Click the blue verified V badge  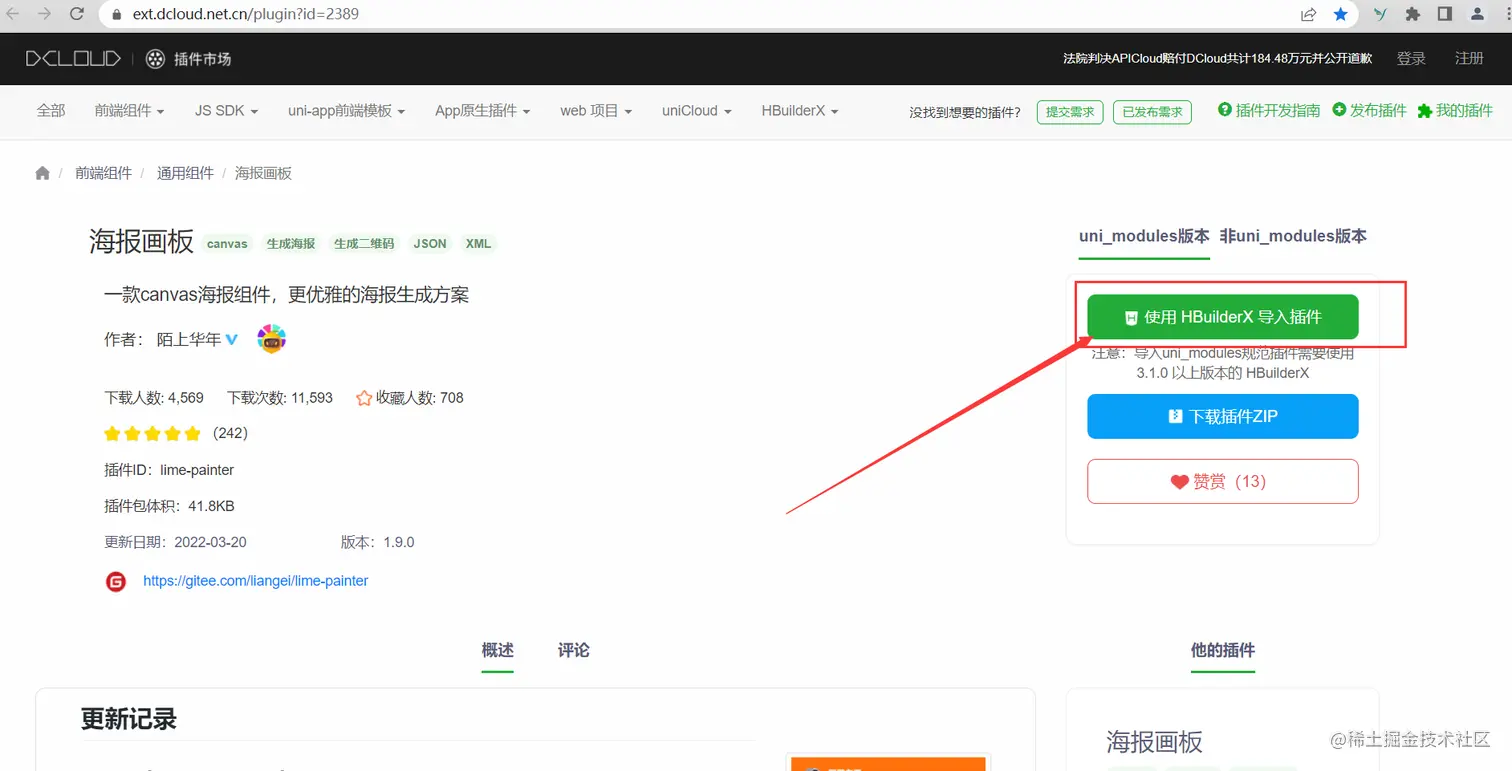click(x=232, y=340)
